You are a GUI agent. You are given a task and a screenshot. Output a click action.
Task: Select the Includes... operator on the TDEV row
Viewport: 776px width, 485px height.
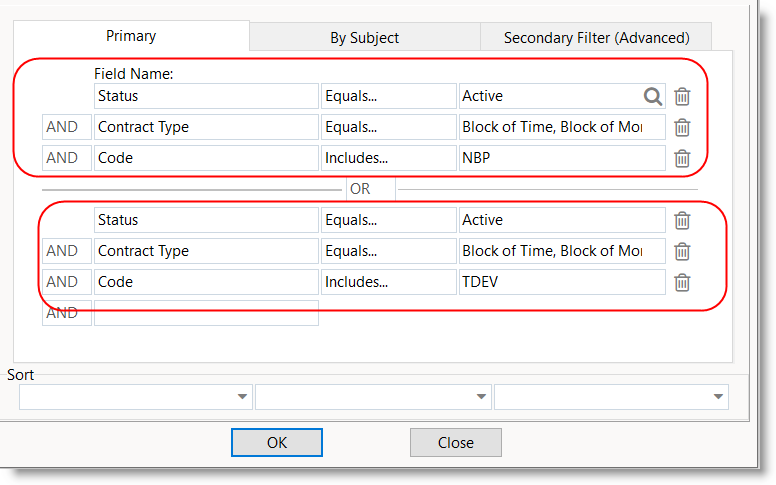click(388, 282)
